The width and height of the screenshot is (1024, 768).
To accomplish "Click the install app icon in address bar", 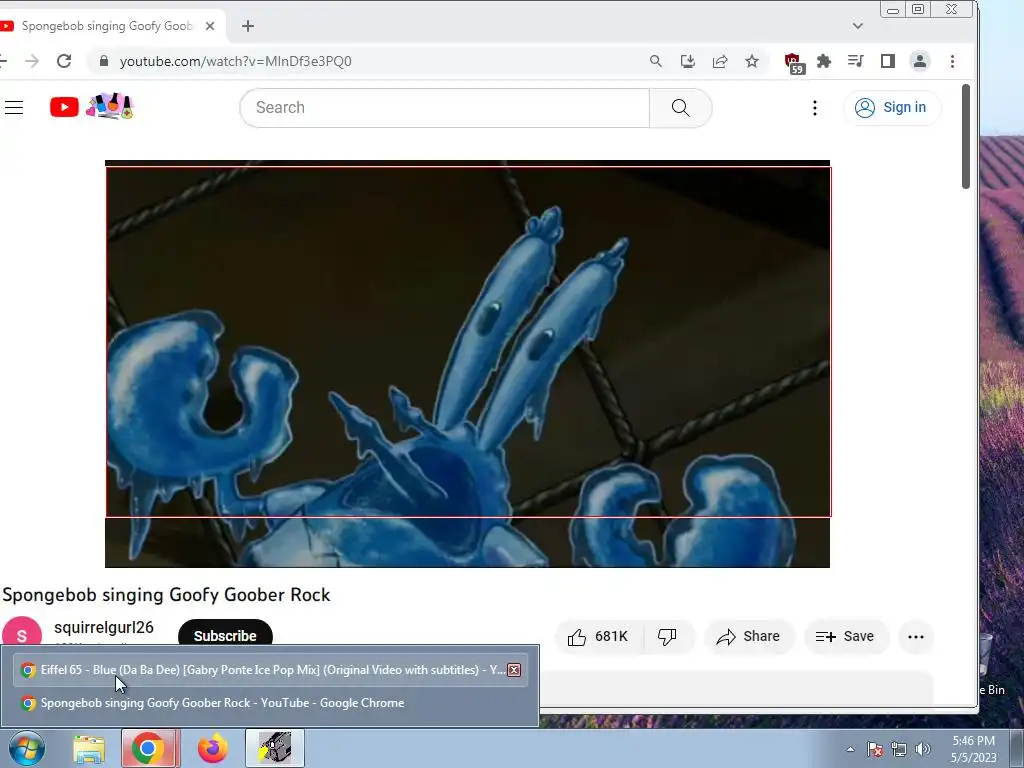I will click(x=688, y=61).
